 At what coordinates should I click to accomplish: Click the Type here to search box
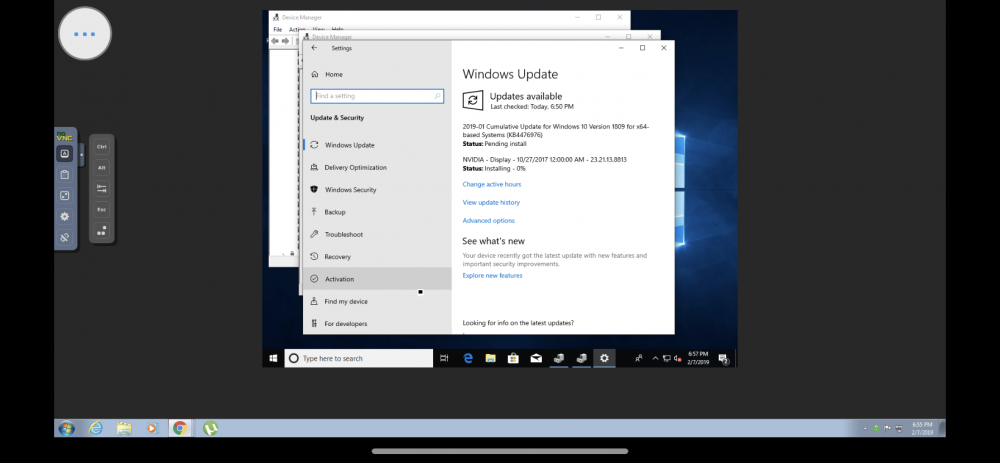click(358, 358)
